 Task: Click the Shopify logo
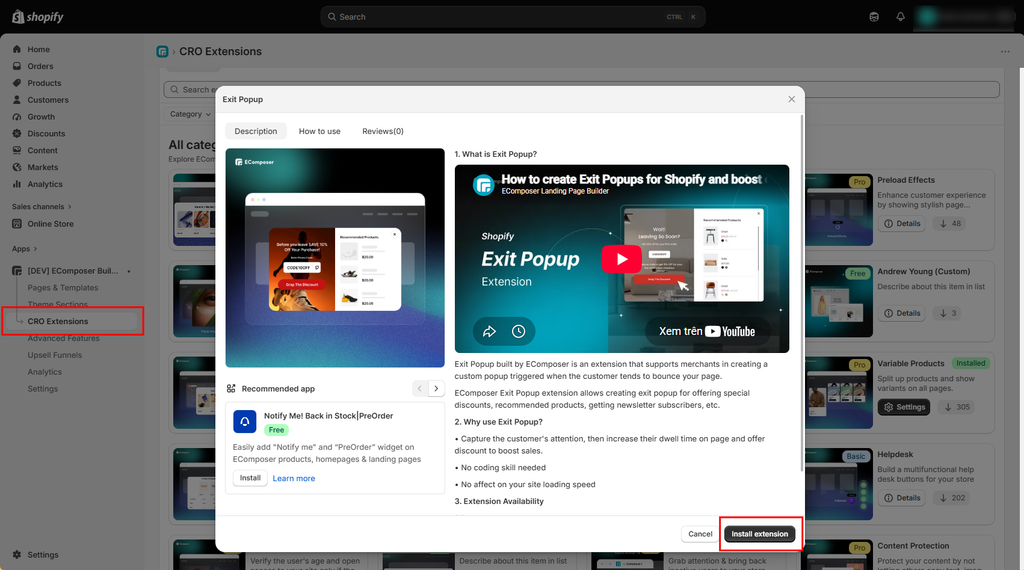point(38,16)
